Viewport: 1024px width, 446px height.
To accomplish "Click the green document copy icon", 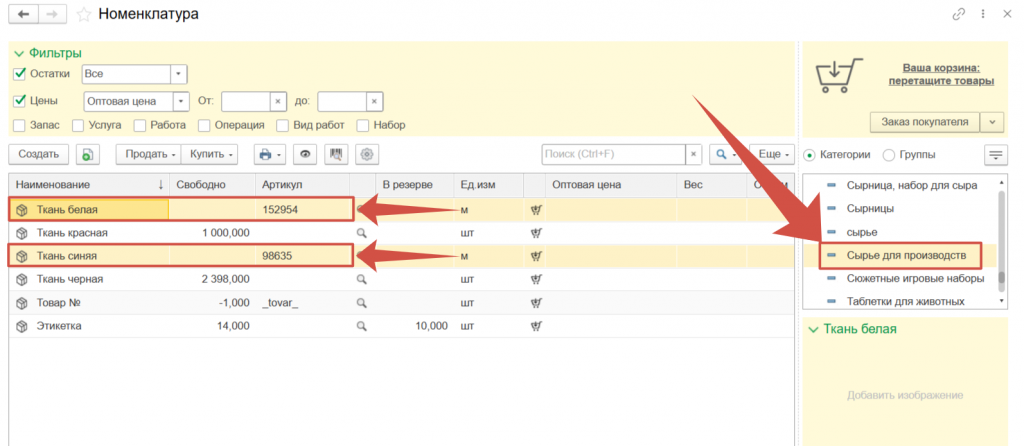I will point(88,155).
